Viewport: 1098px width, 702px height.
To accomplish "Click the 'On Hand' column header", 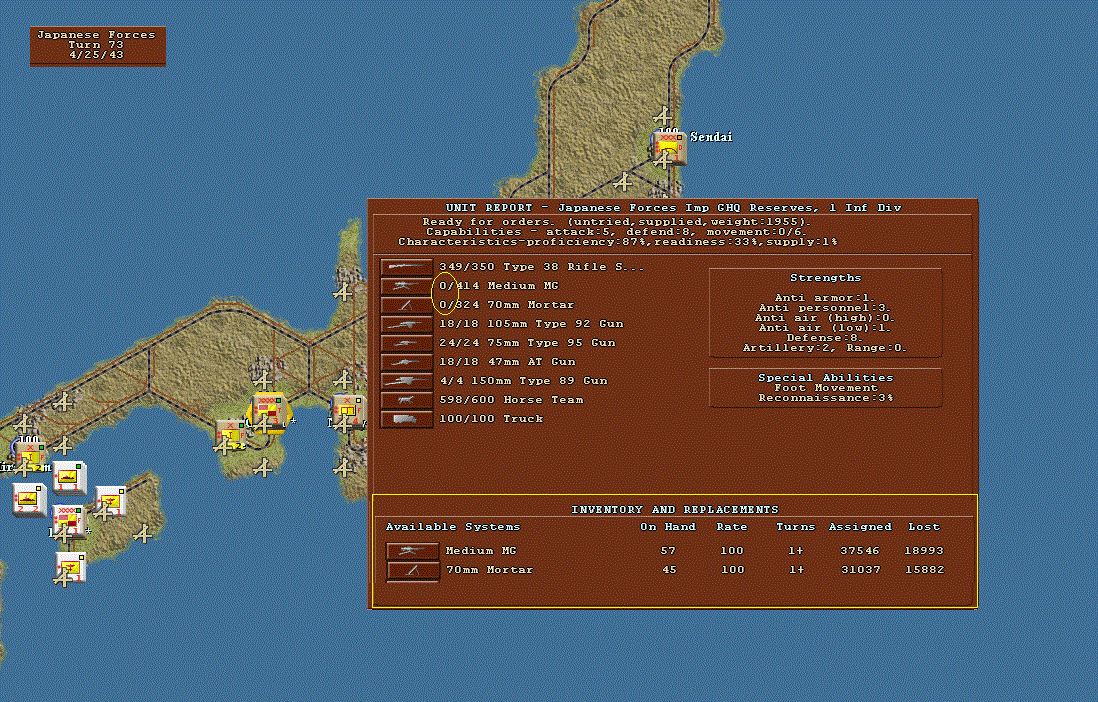I will (x=668, y=527).
